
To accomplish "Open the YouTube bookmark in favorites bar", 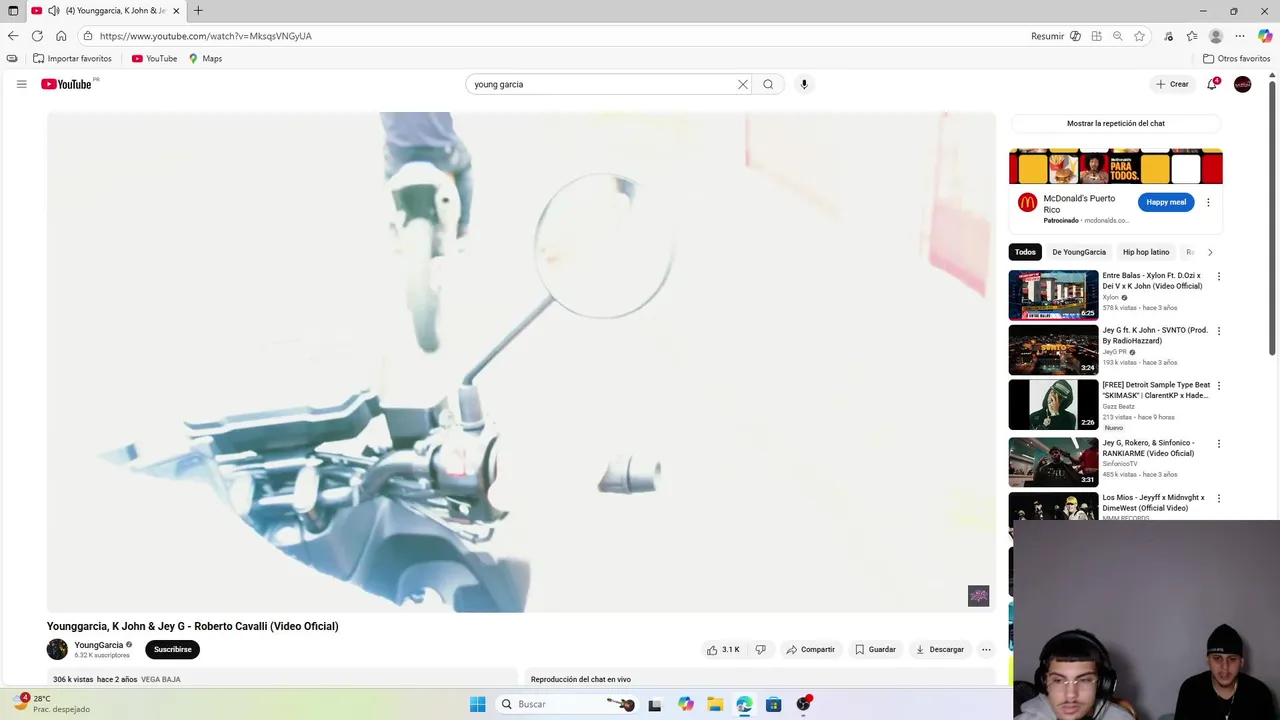I will click(x=154, y=59).
